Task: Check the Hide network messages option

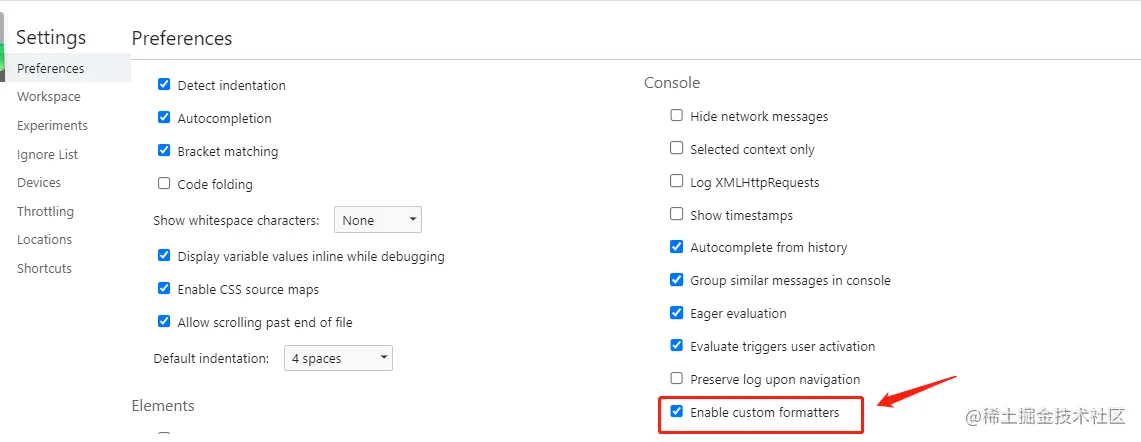Action: [x=677, y=116]
